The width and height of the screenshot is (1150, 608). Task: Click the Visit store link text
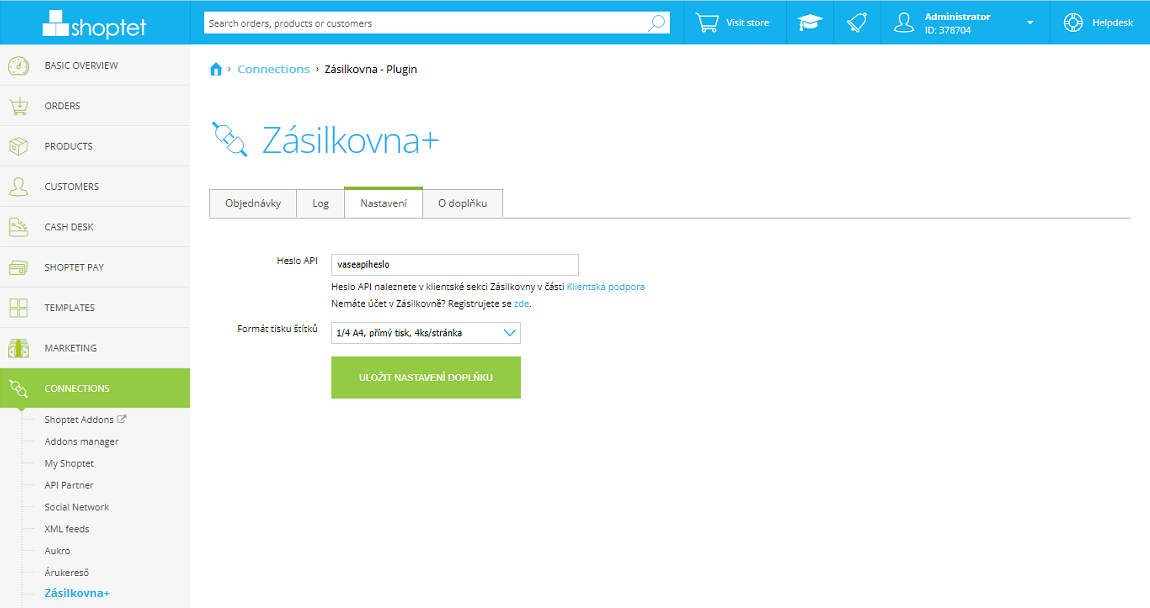pyautogui.click(x=748, y=23)
